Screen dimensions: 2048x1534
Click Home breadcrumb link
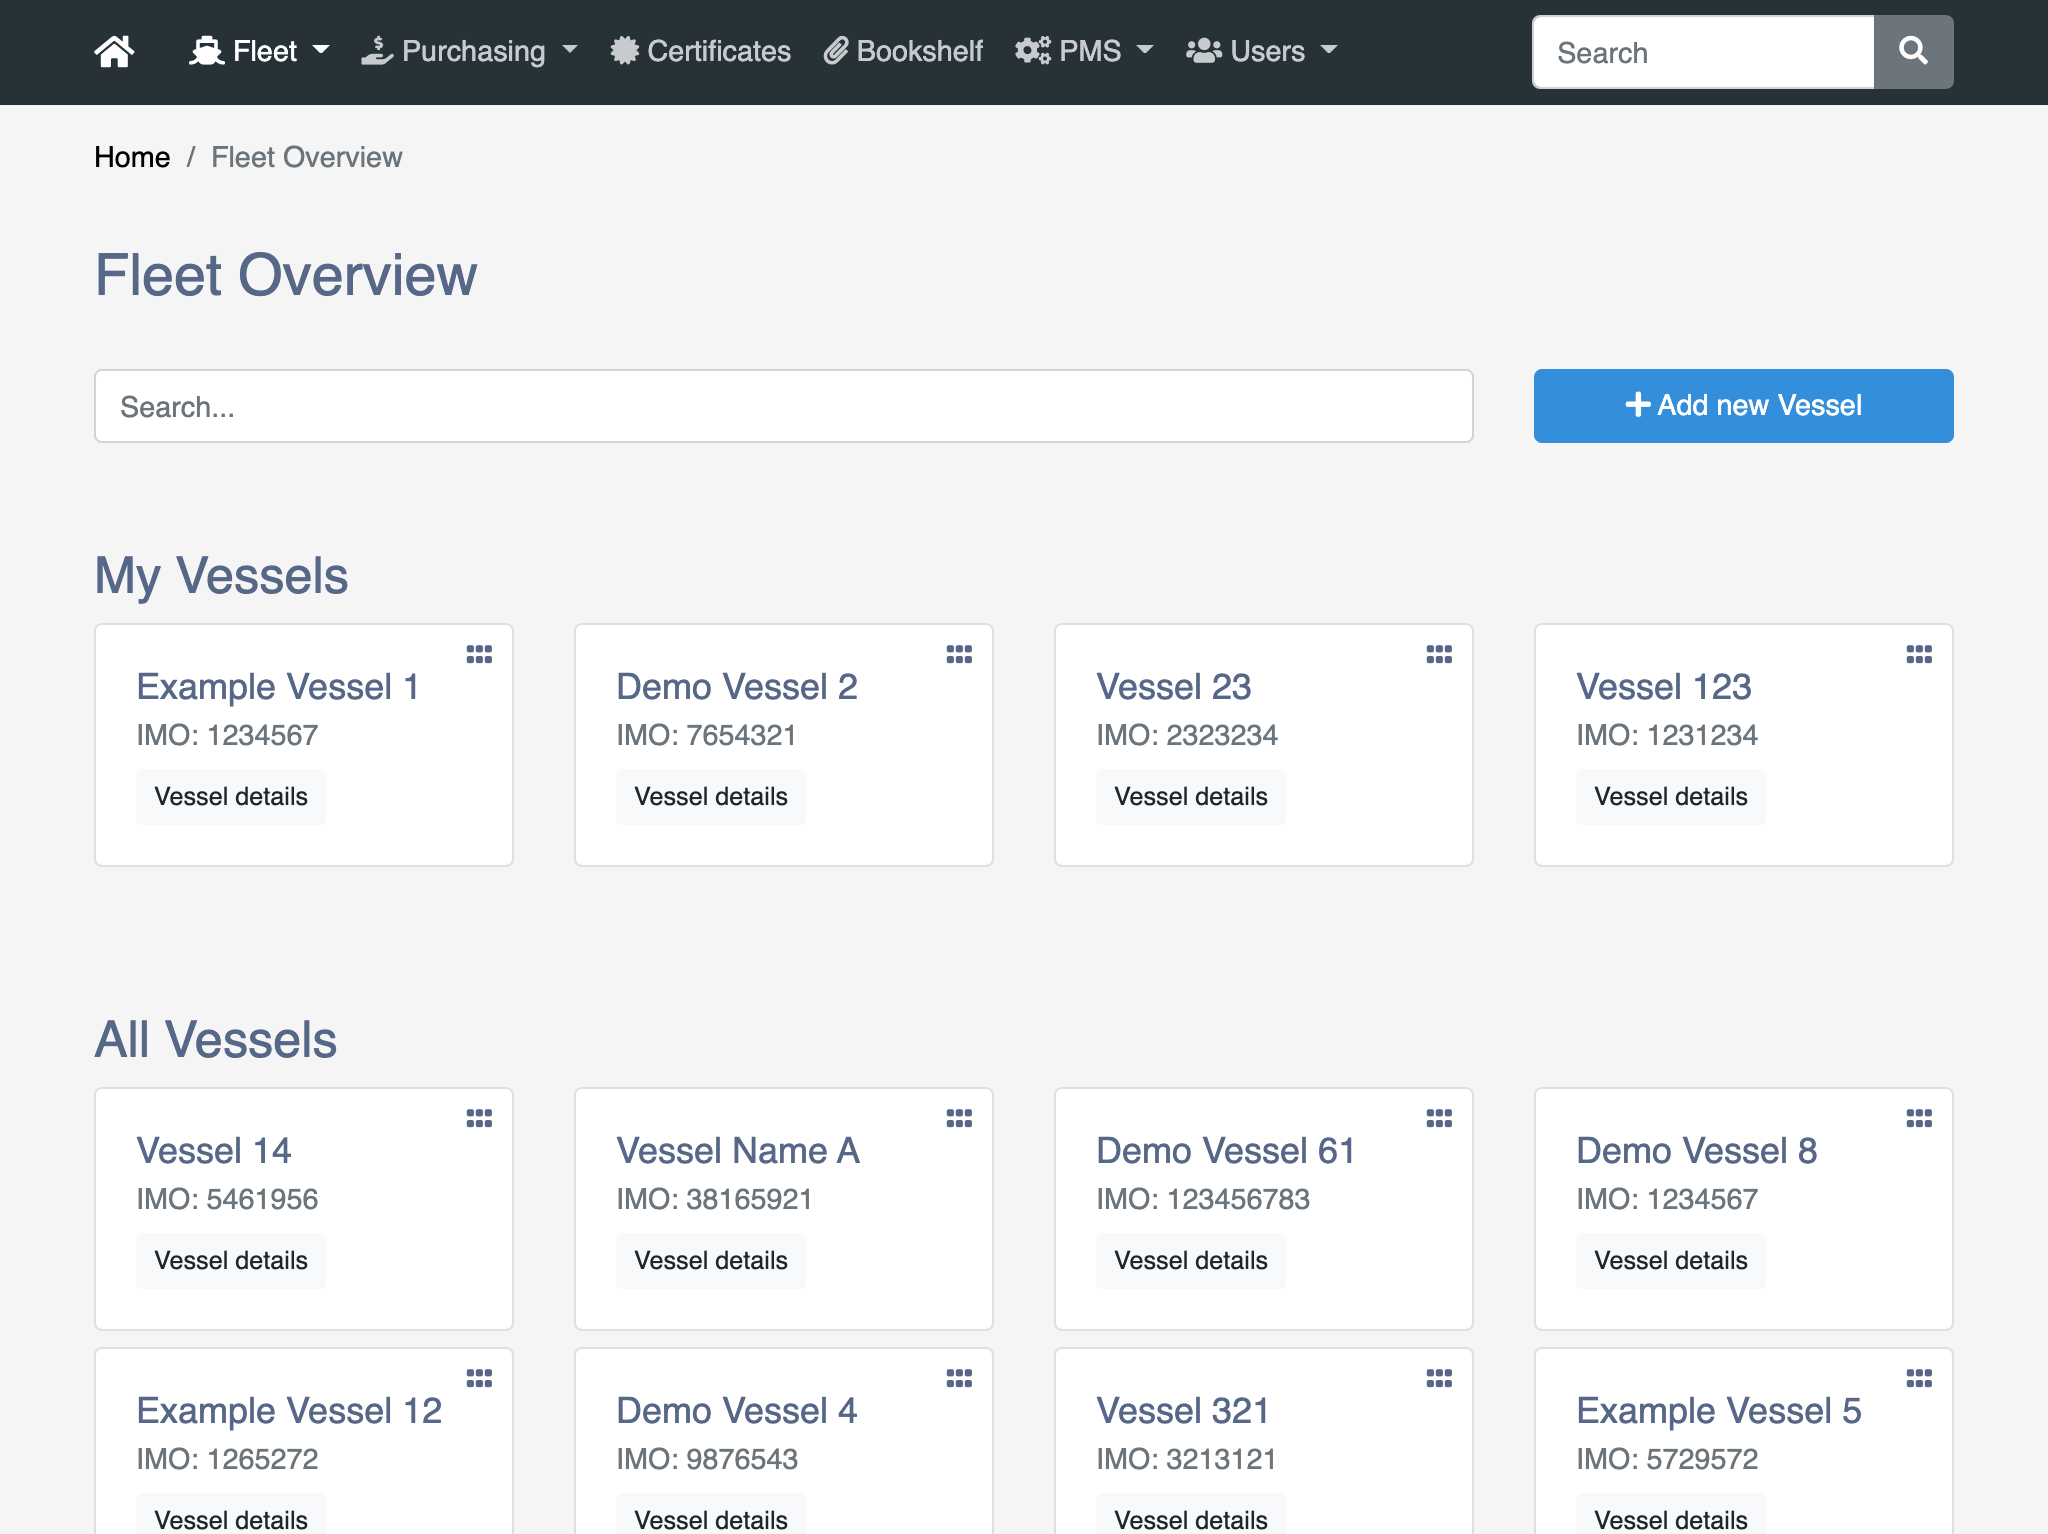tap(132, 157)
